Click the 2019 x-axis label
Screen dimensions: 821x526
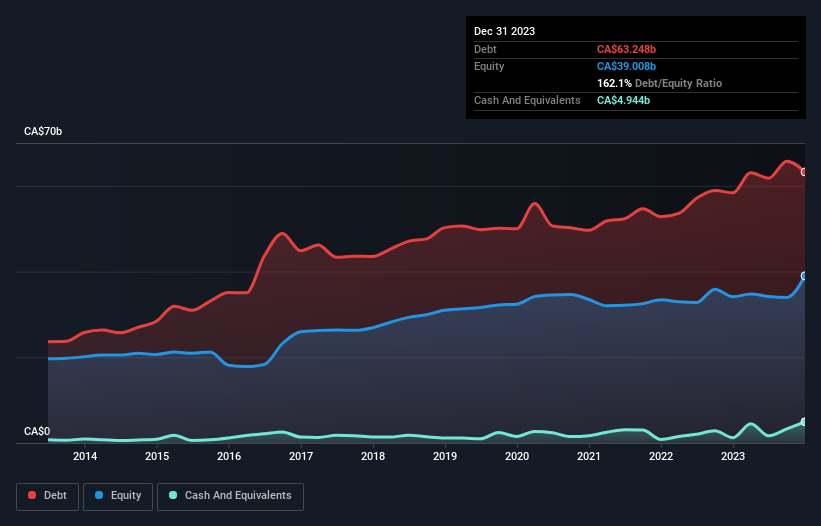coord(445,456)
